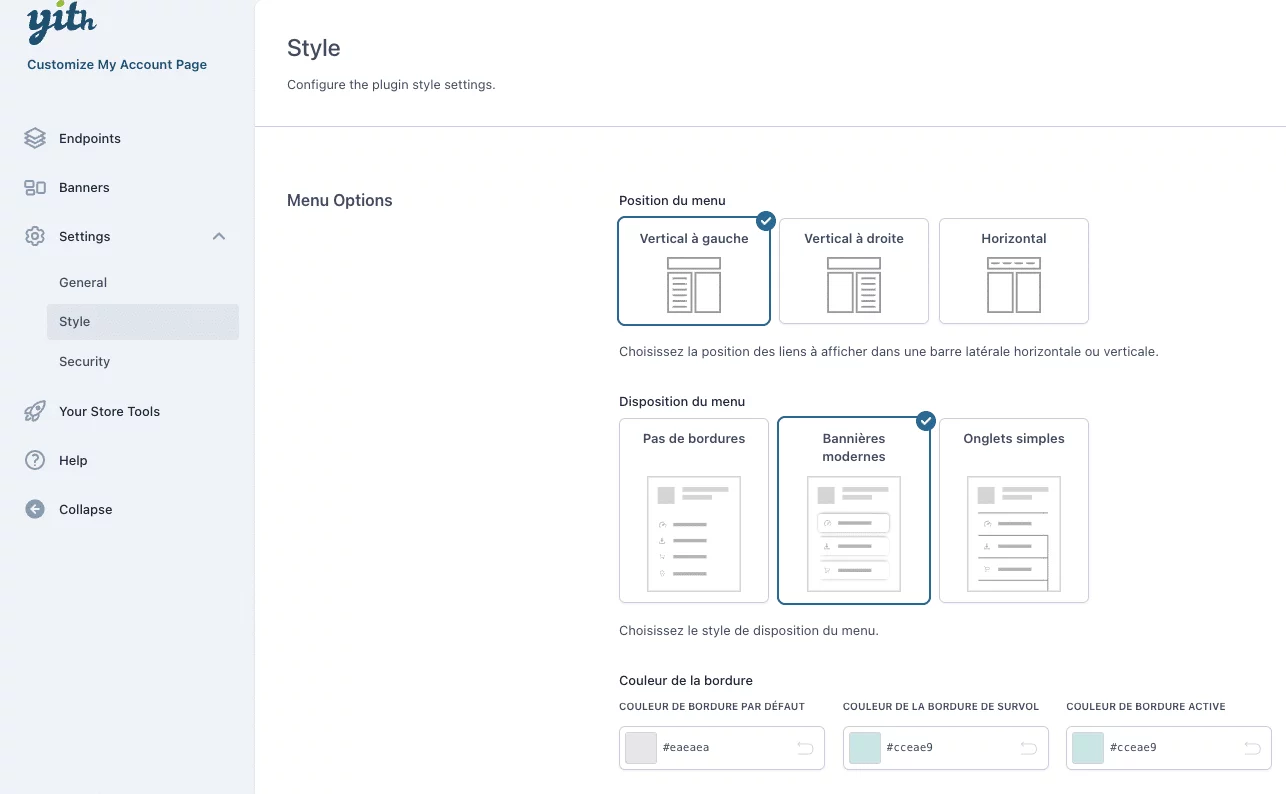Collapse the sidebar navigation
This screenshot has height=794, width=1286.
point(85,509)
